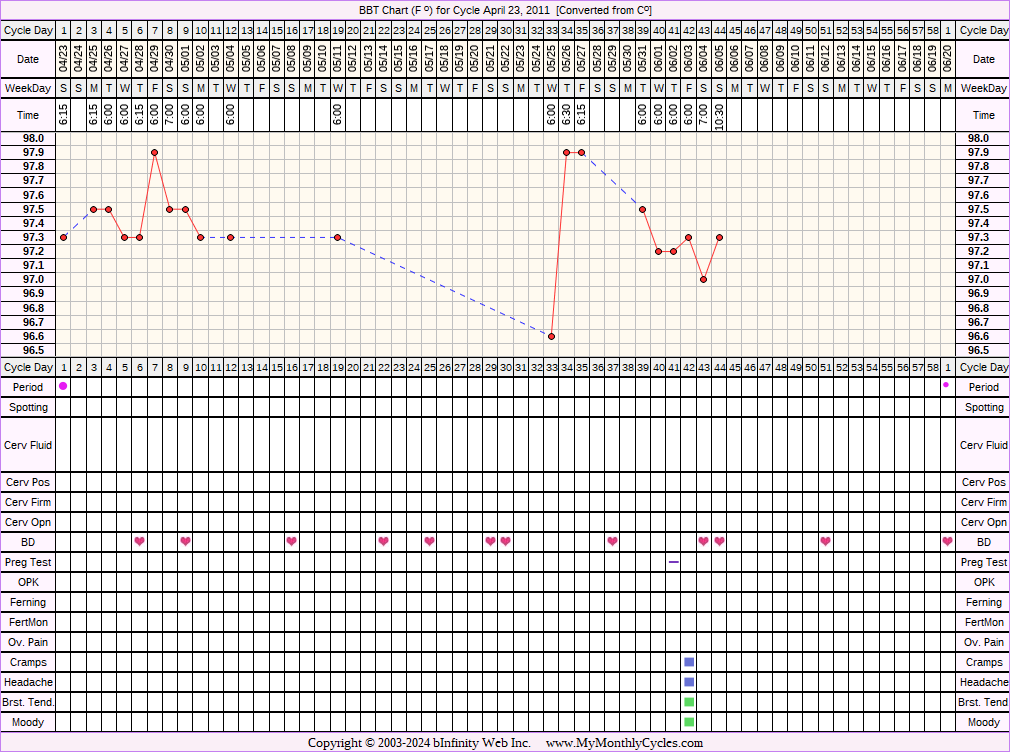Select the left OPK row label

pos(29,582)
